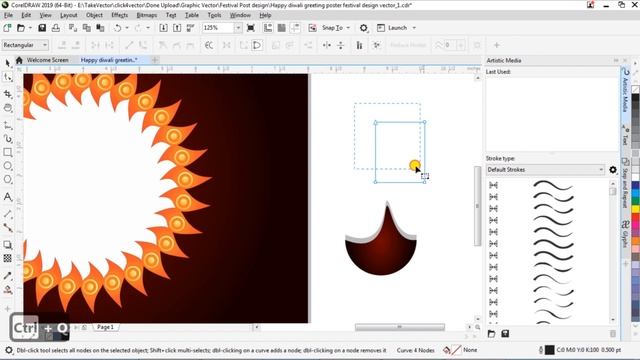The image size is (640, 360).
Task: Select the Polygon tool
Action: [7, 179]
